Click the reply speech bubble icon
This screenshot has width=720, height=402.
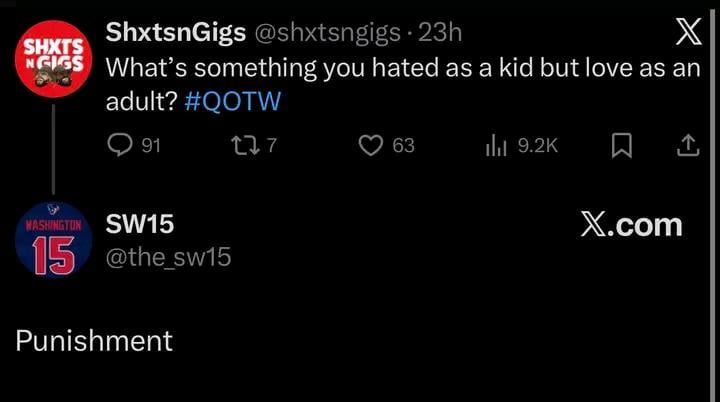[x=120, y=146]
